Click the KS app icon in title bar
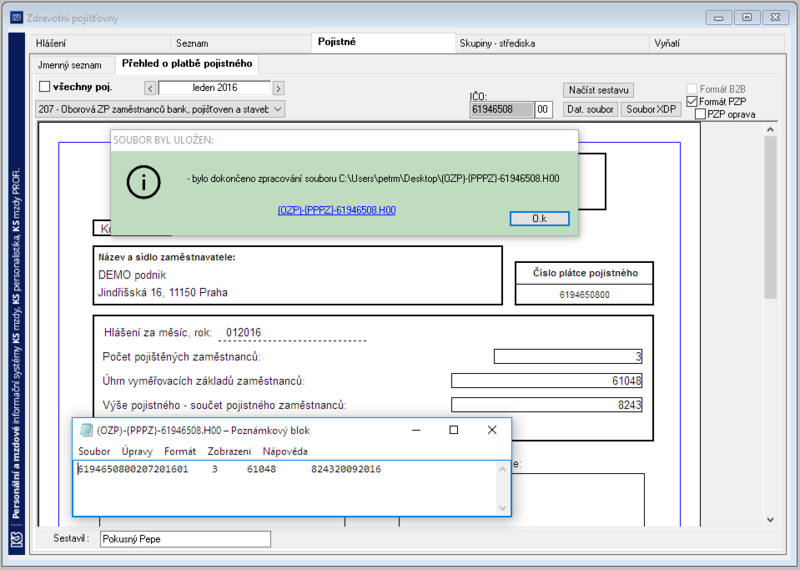The height and width of the screenshot is (570, 800). click(16, 18)
